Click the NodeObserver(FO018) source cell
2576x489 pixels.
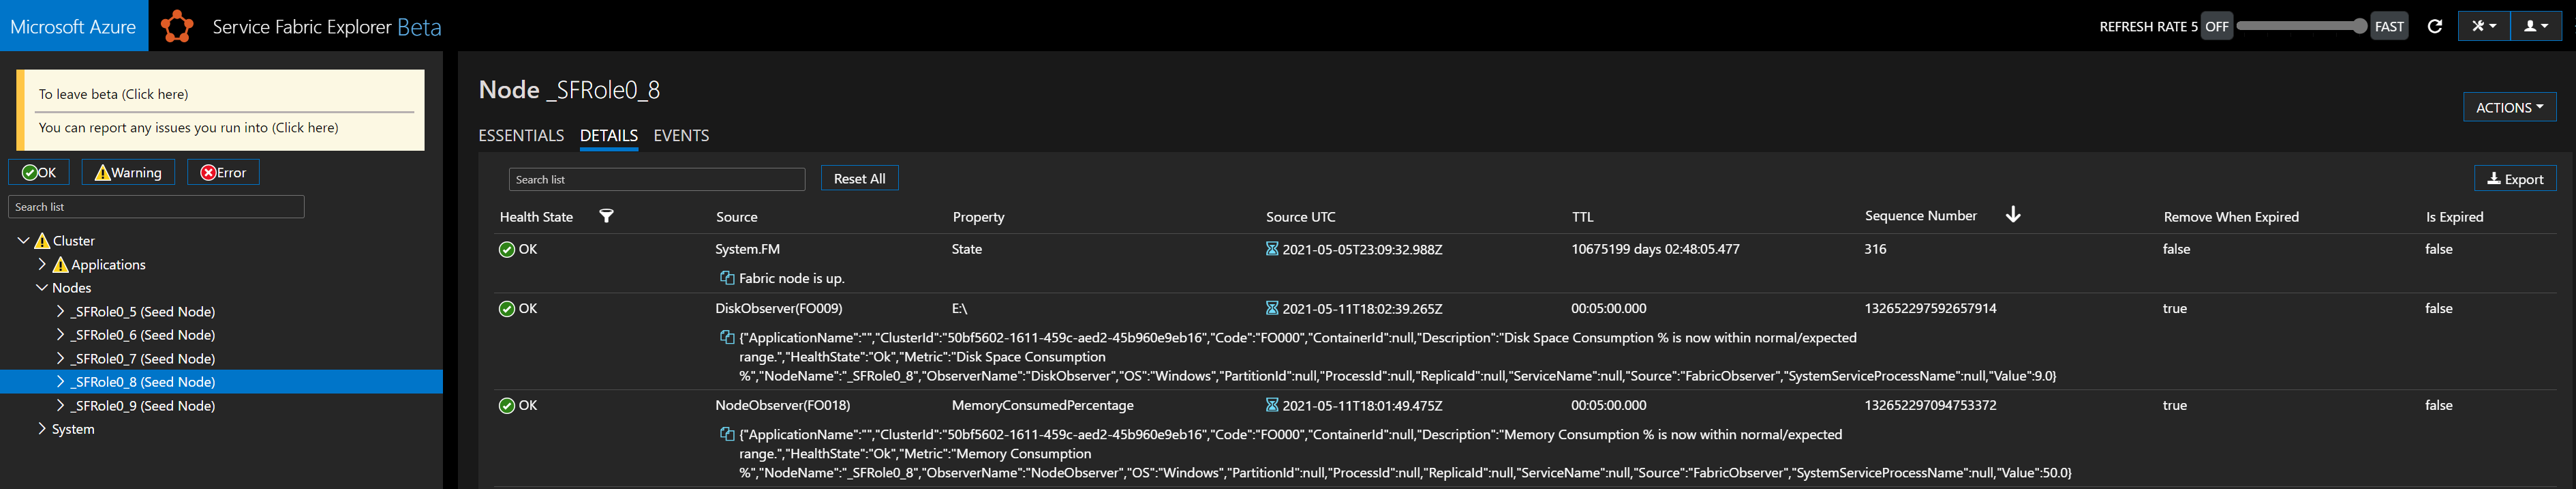(782, 405)
